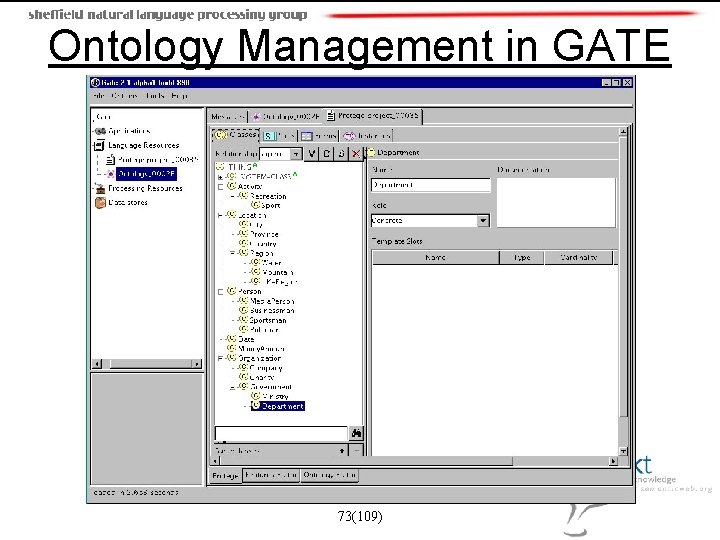Expand the SYSTEM-CLASS node
Viewport: 720px width, 540px height.
pos(220,177)
